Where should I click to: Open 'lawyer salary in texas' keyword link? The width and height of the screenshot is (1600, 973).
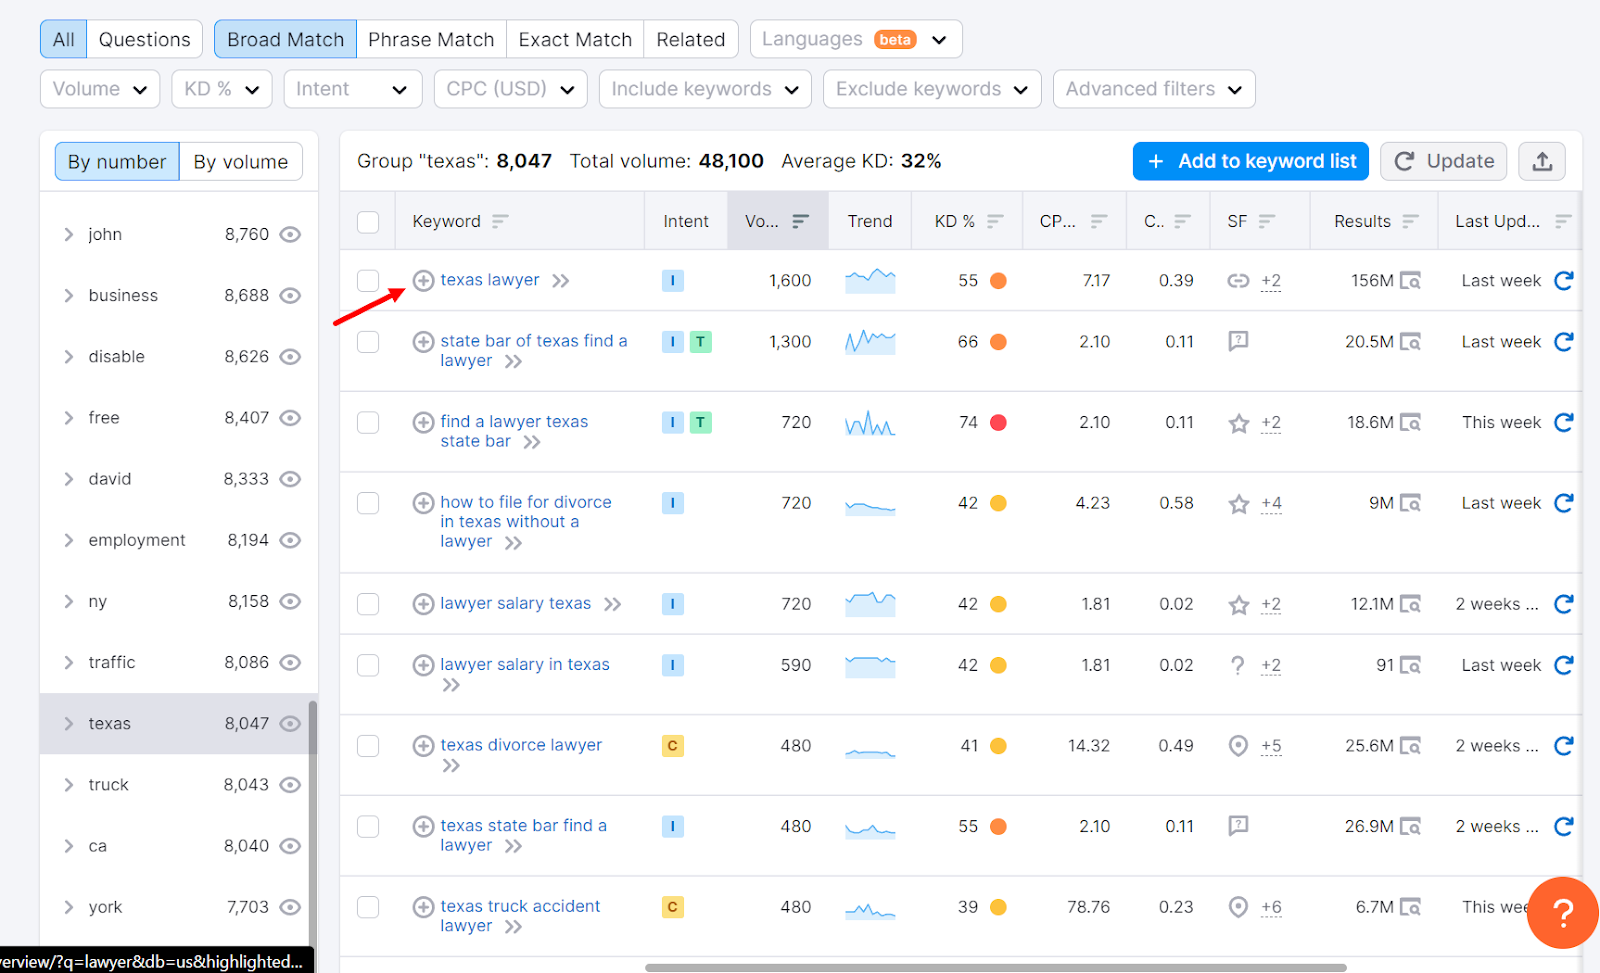(525, 665)
